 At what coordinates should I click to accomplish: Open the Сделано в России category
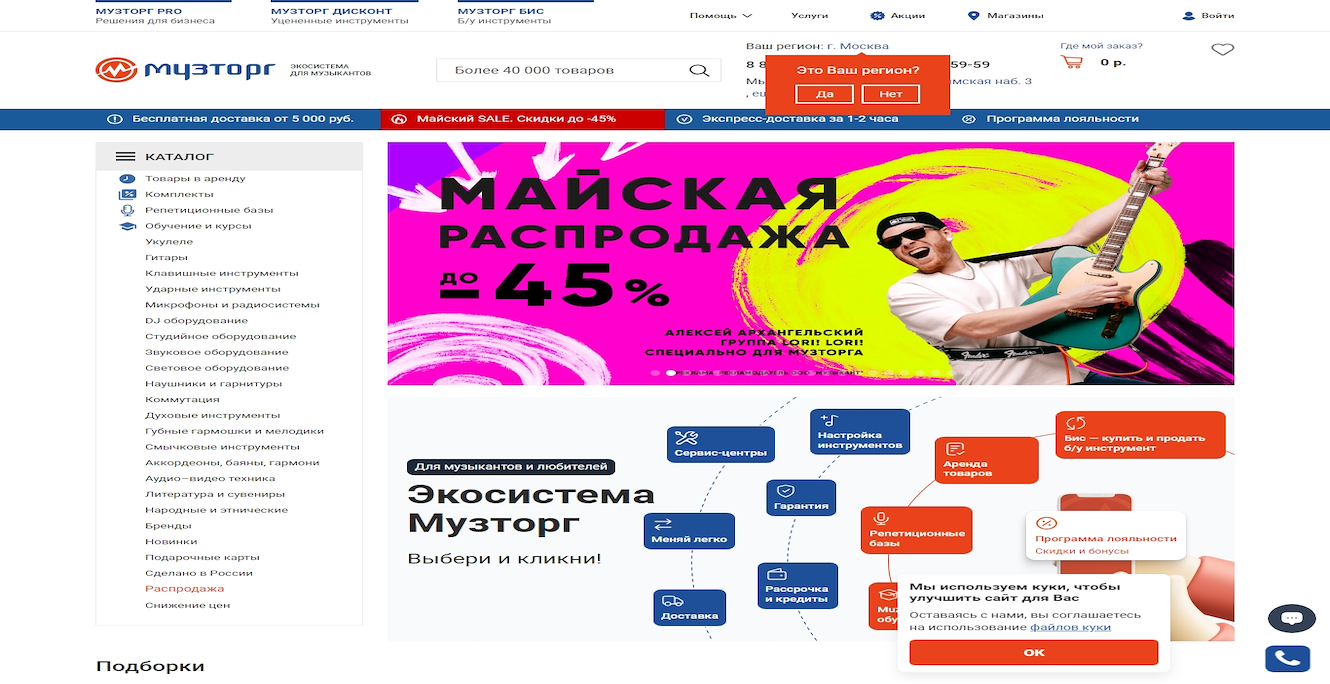click(199, 573)
